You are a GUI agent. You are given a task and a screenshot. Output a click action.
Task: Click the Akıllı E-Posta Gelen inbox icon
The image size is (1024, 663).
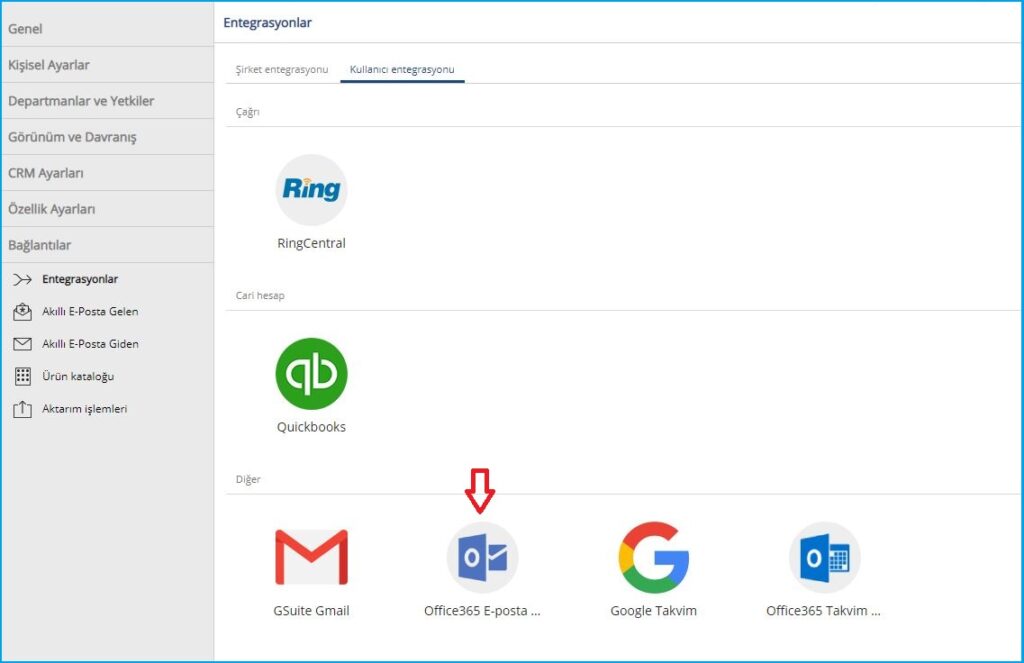[x=22, y=312]
